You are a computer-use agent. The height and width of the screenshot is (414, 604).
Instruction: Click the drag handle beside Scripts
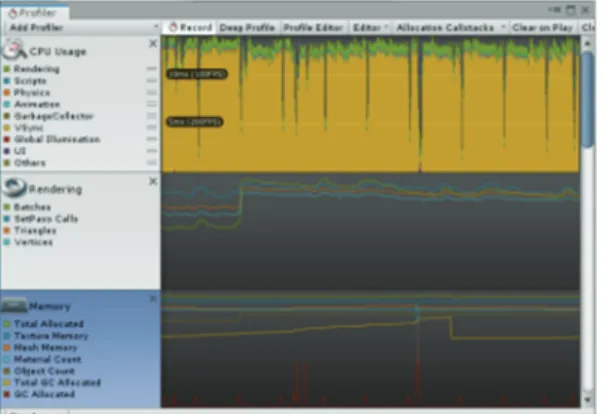click(152, 80)
